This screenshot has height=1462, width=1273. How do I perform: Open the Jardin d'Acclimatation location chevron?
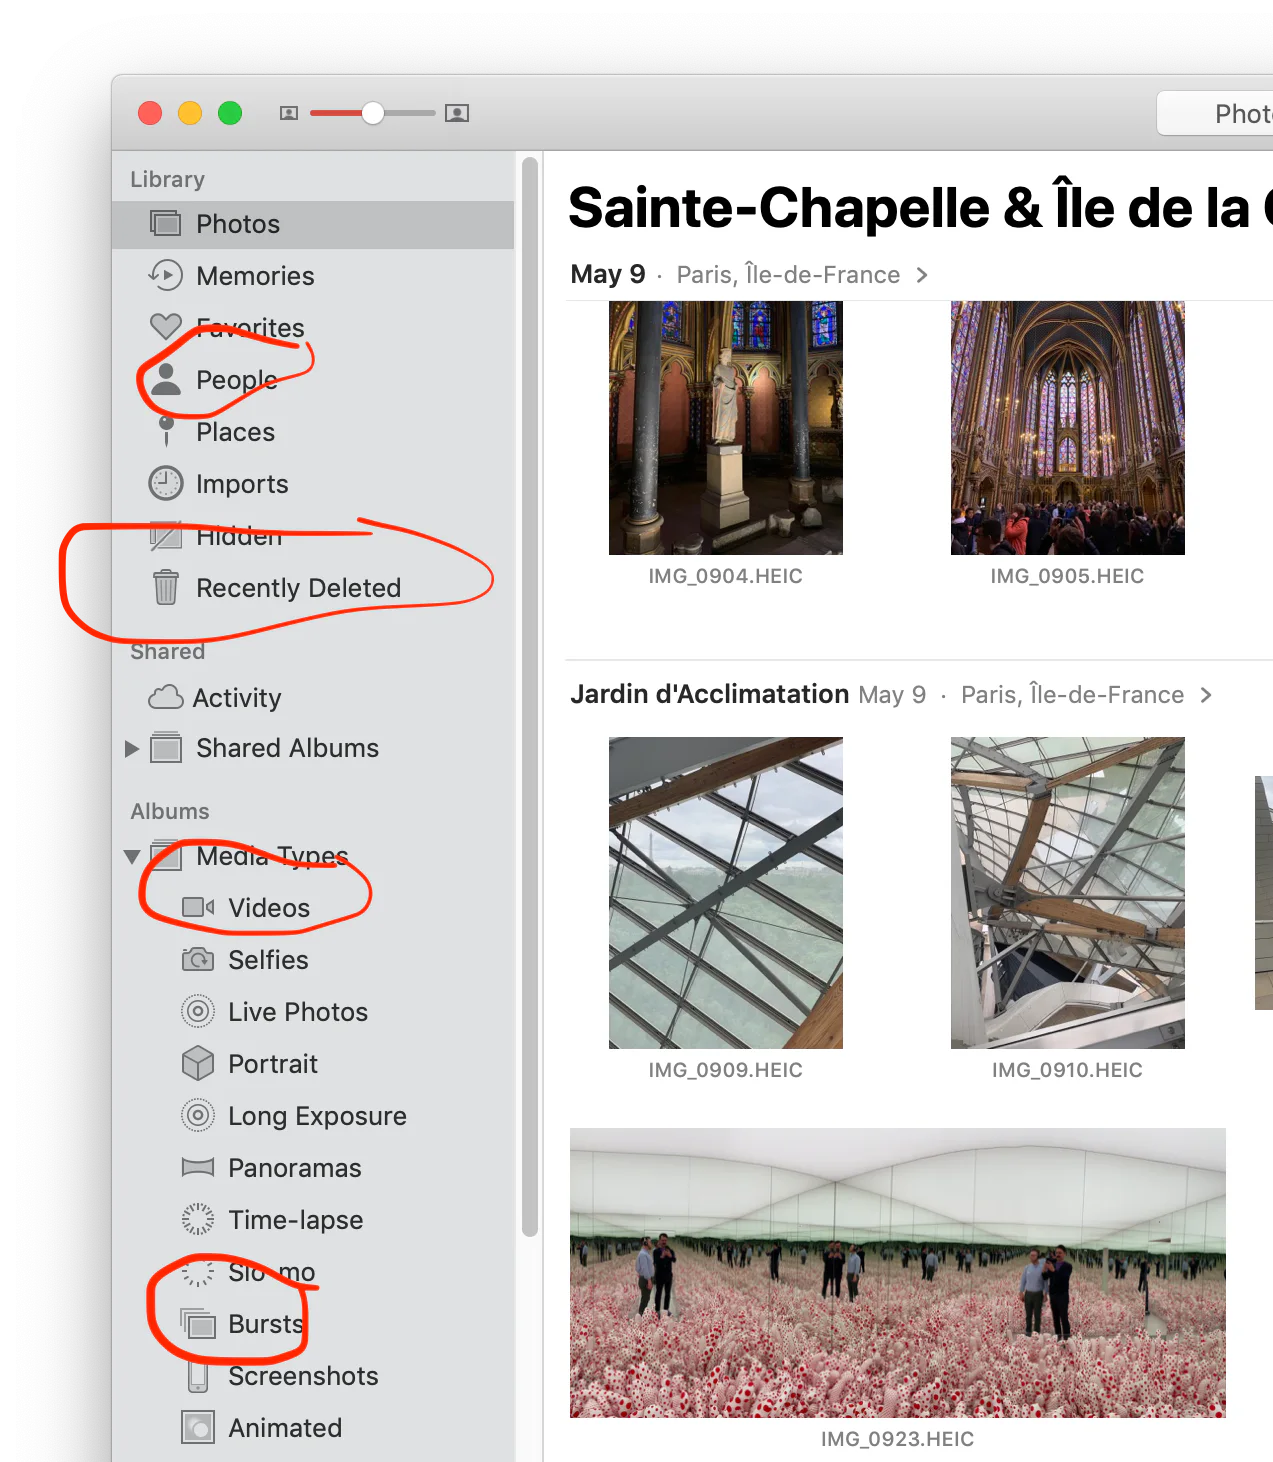coord(1206,695)
